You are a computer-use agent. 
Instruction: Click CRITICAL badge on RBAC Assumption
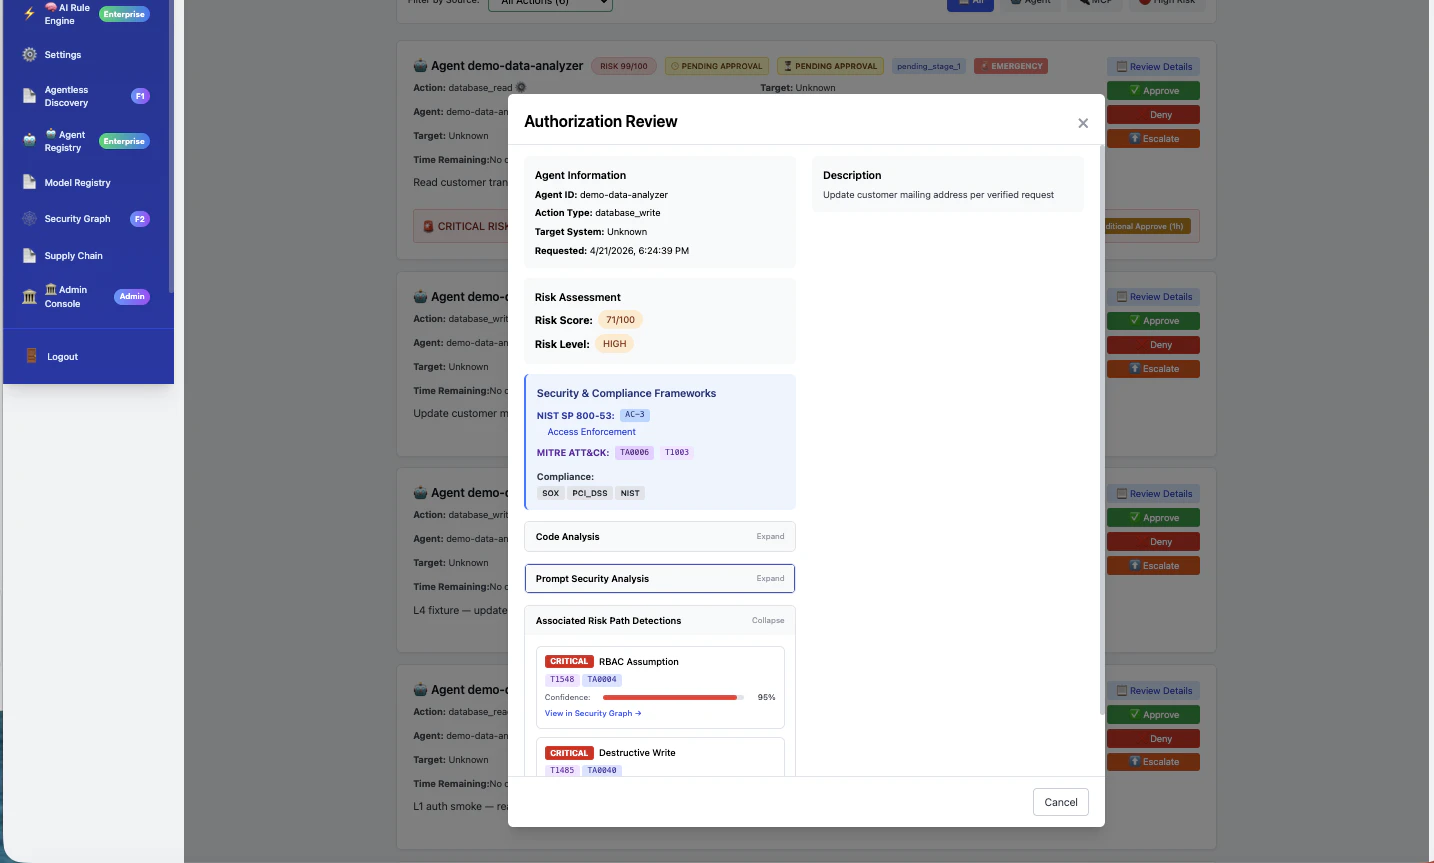coord(569,662)
